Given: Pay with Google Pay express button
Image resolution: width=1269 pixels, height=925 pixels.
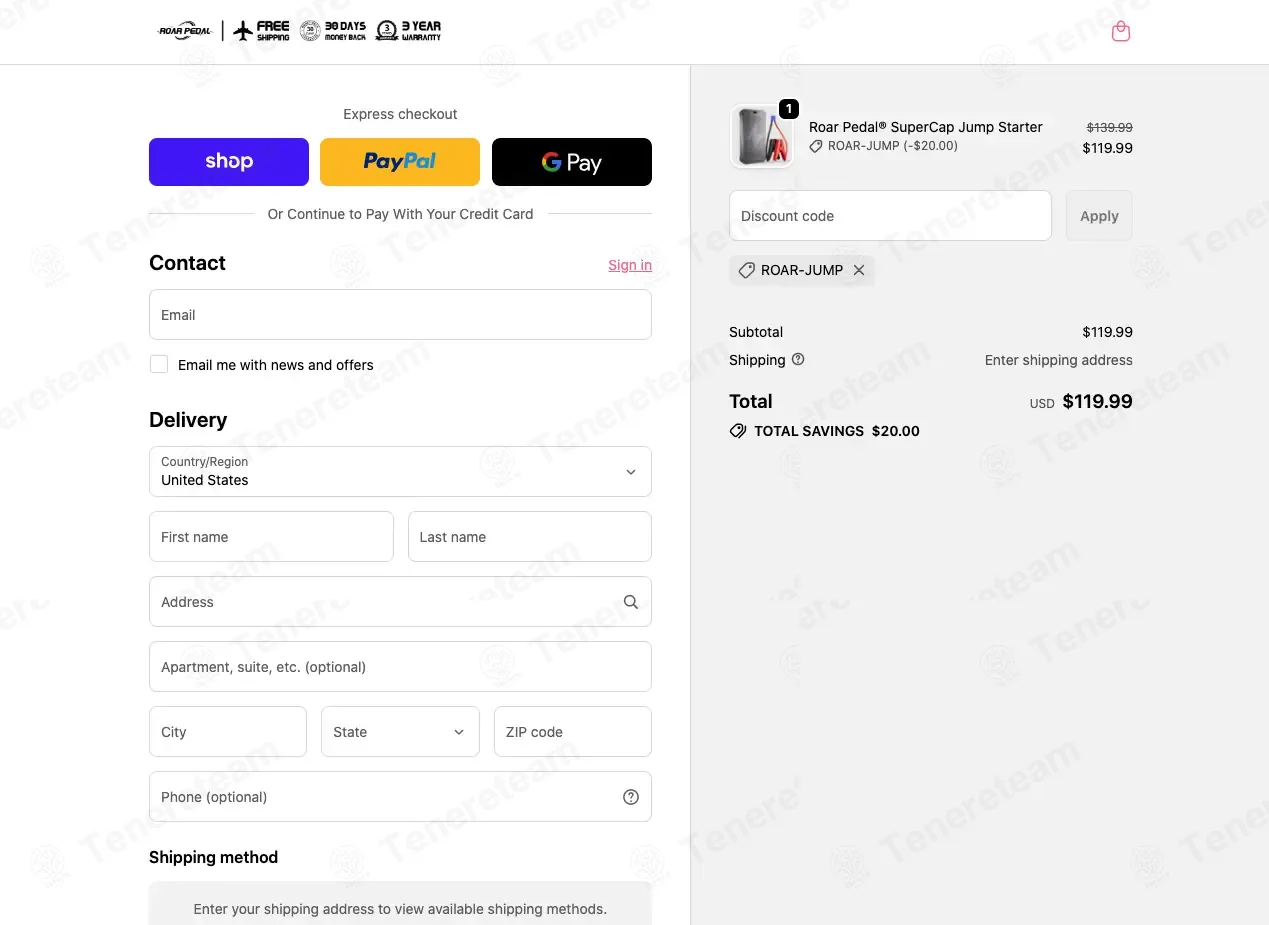Looking at the screenshot, I should pyautogui.click(x=572, y=162).
